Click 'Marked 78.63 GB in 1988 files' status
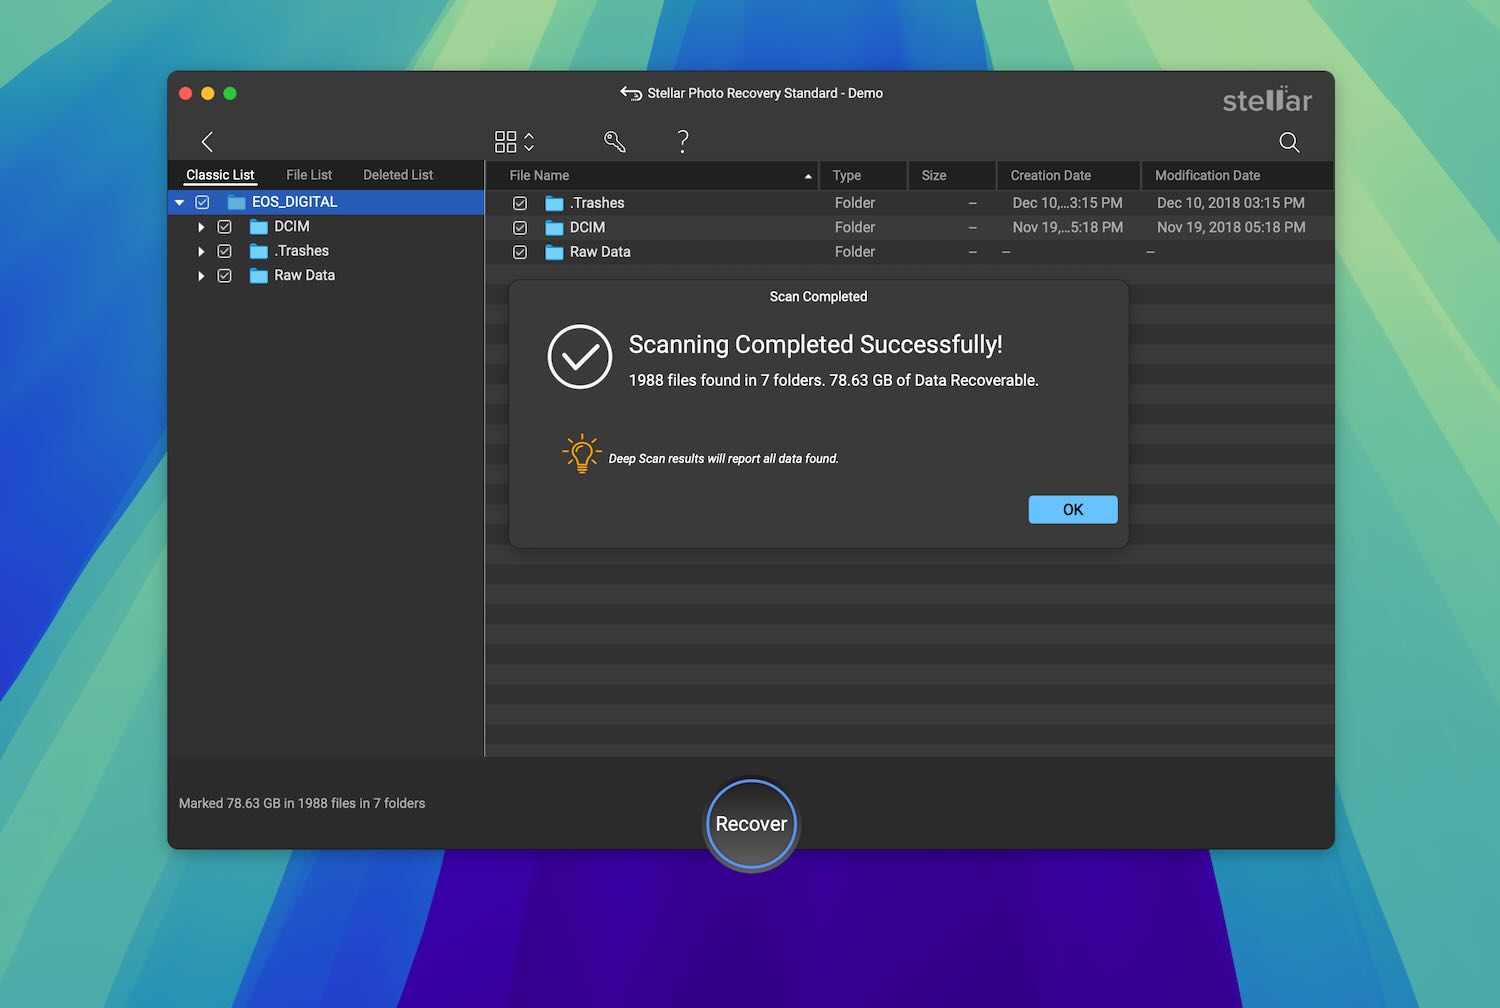 tap(302, 804)
